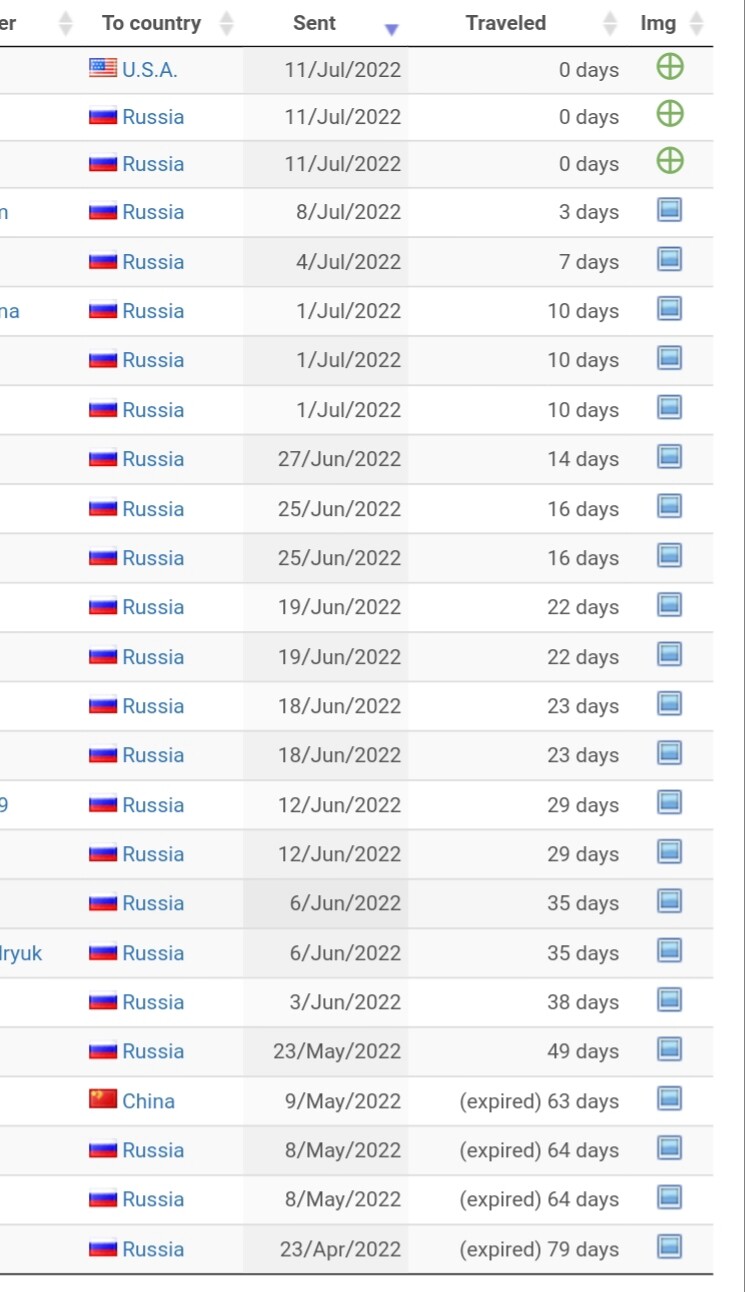Click the Russia link in the 4/Jul/2022 row

click(153, 262)
